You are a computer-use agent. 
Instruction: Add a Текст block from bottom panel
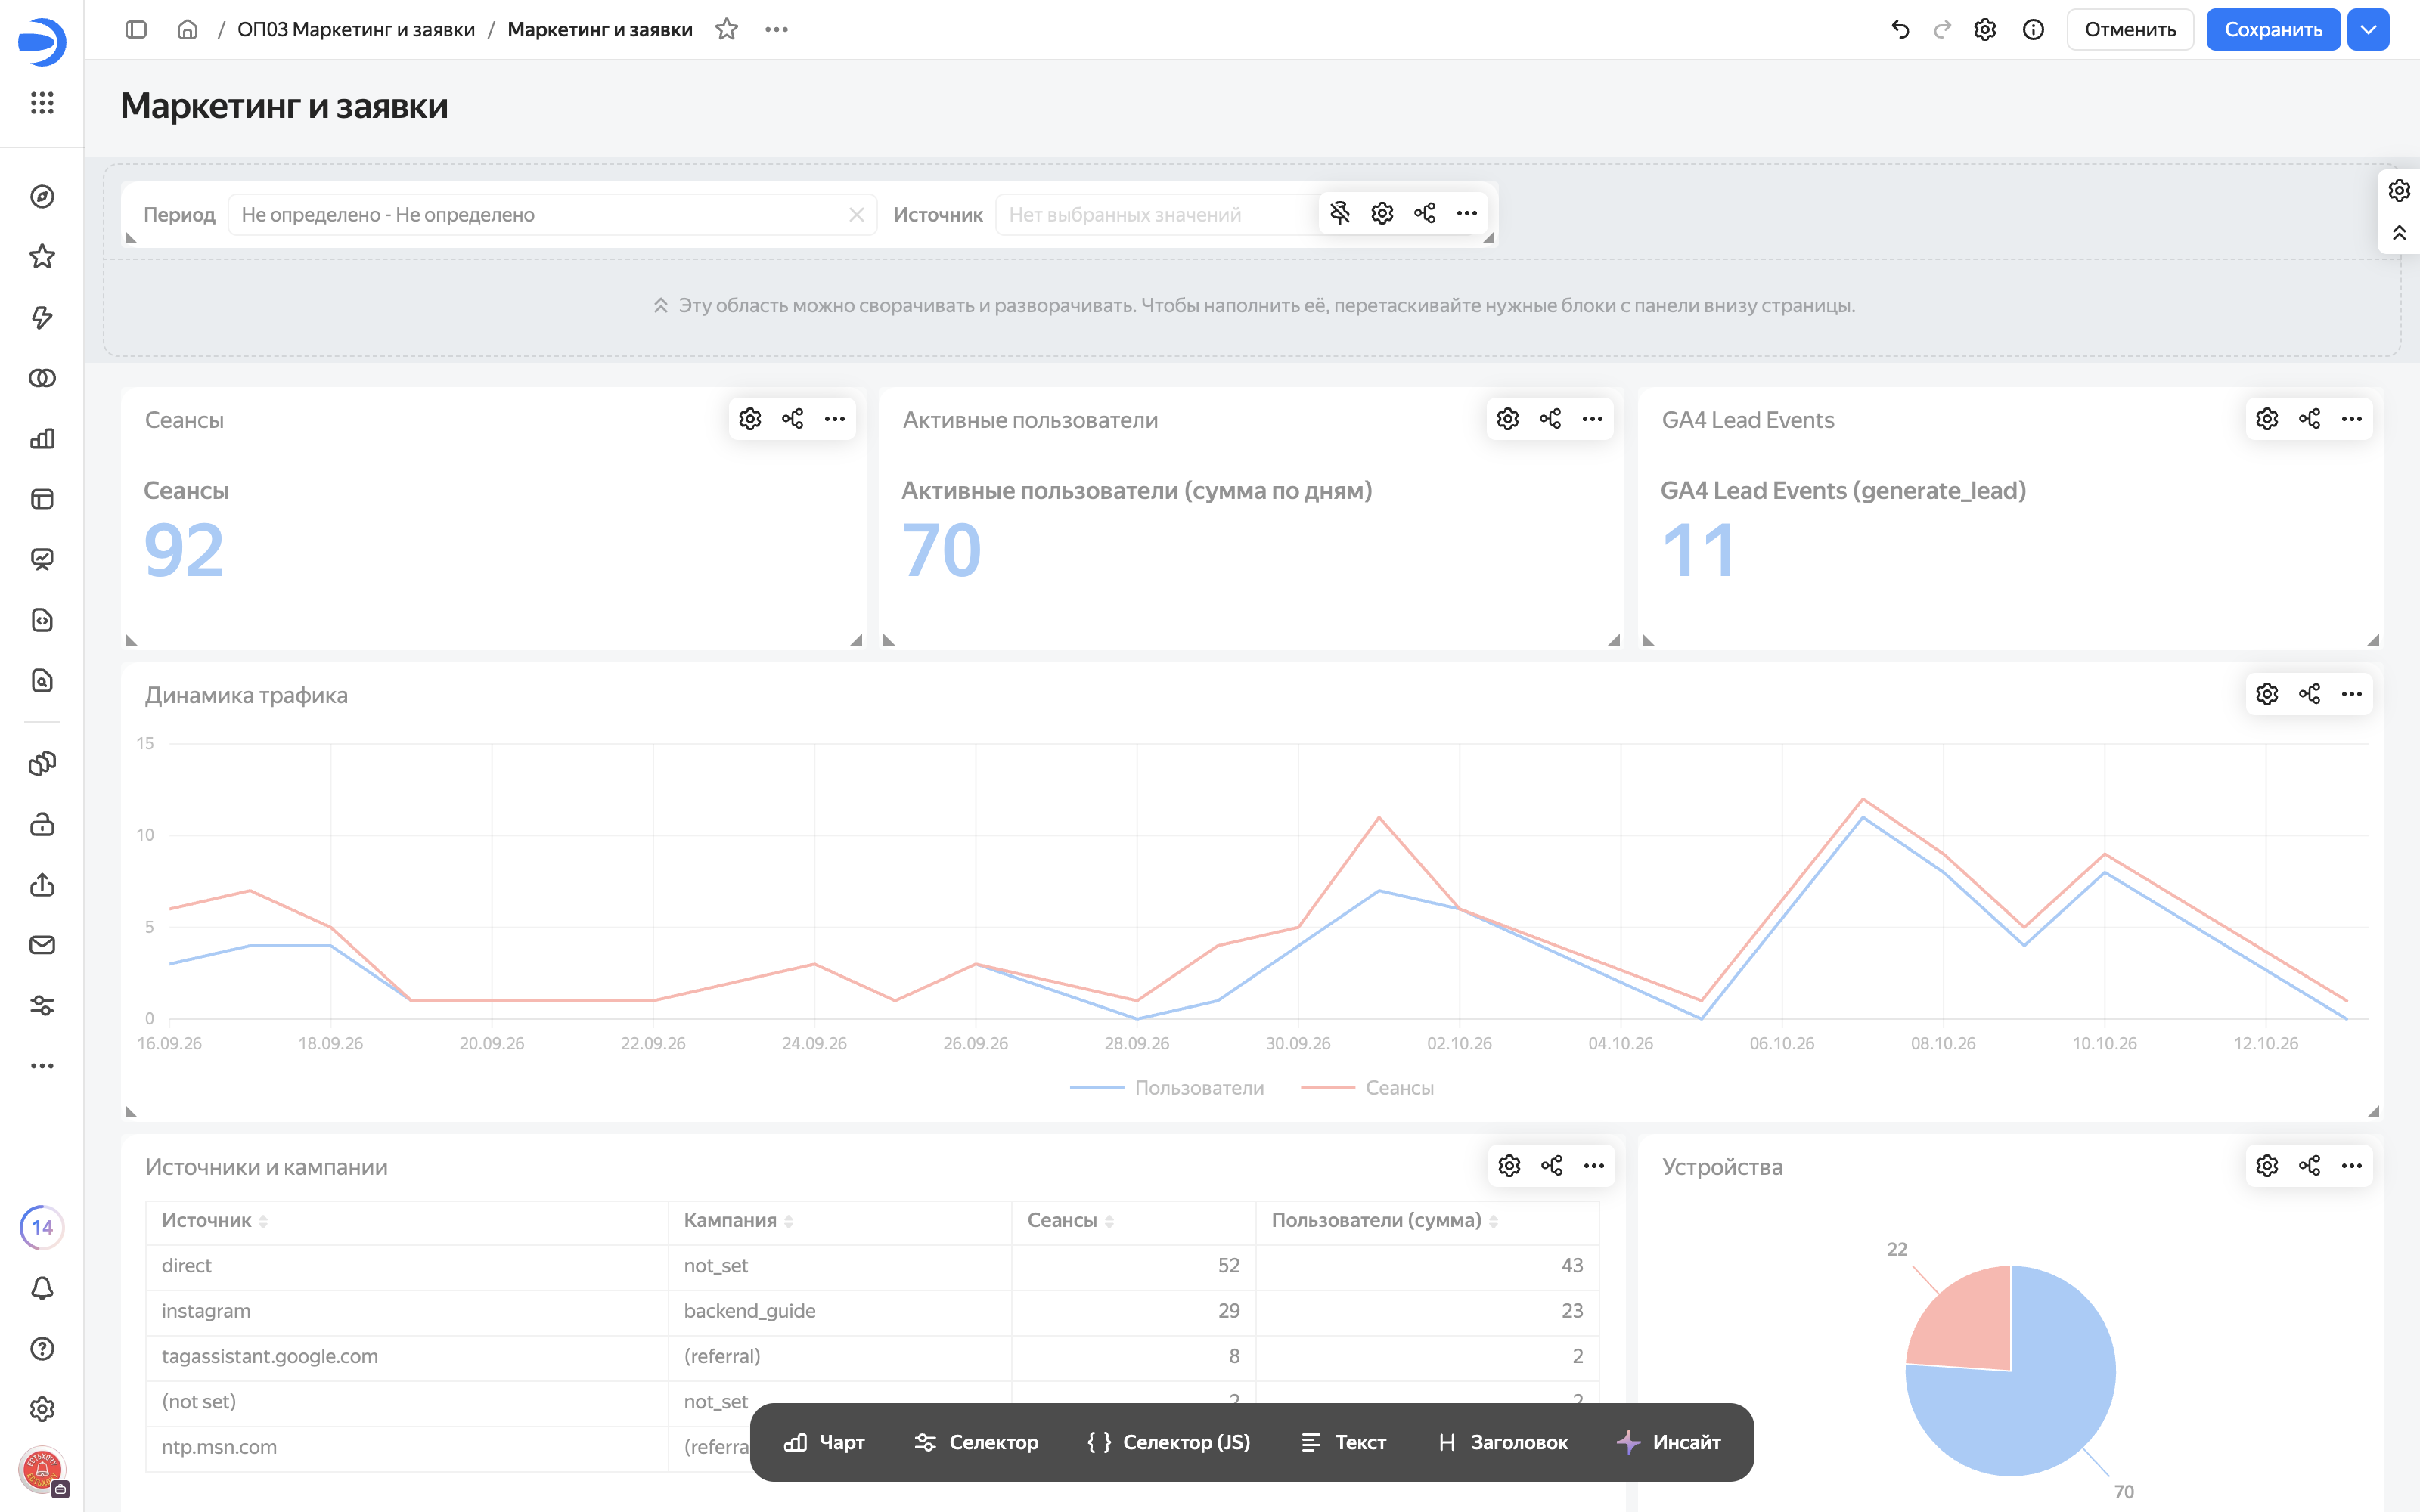pos(1343,1442)
